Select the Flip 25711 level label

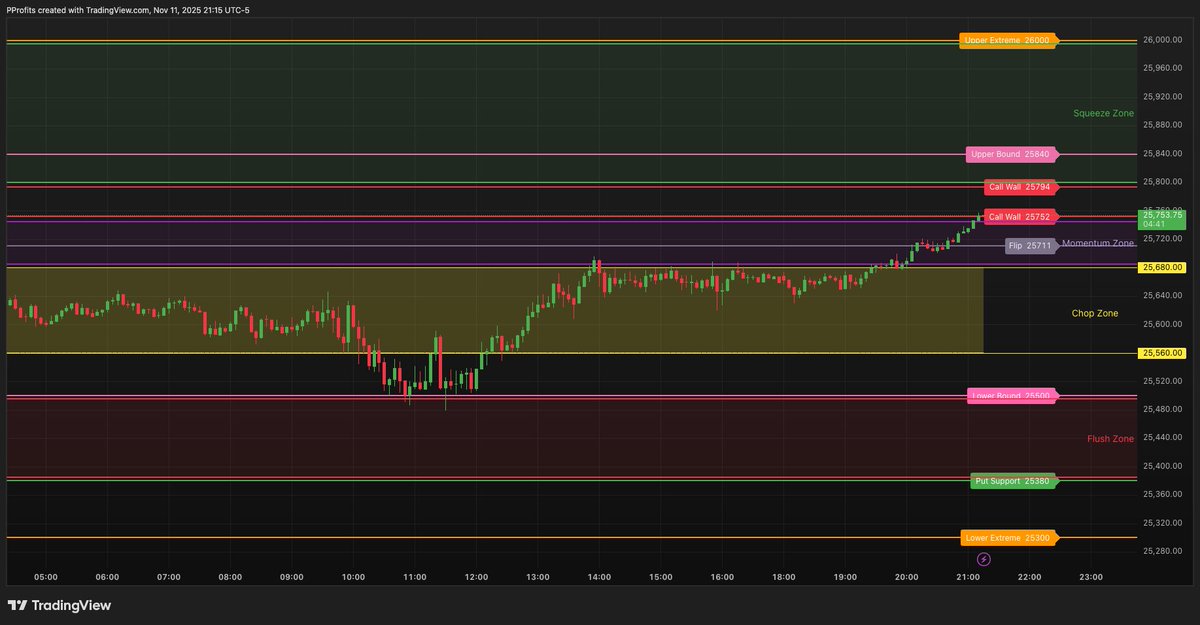[1030, 245]
